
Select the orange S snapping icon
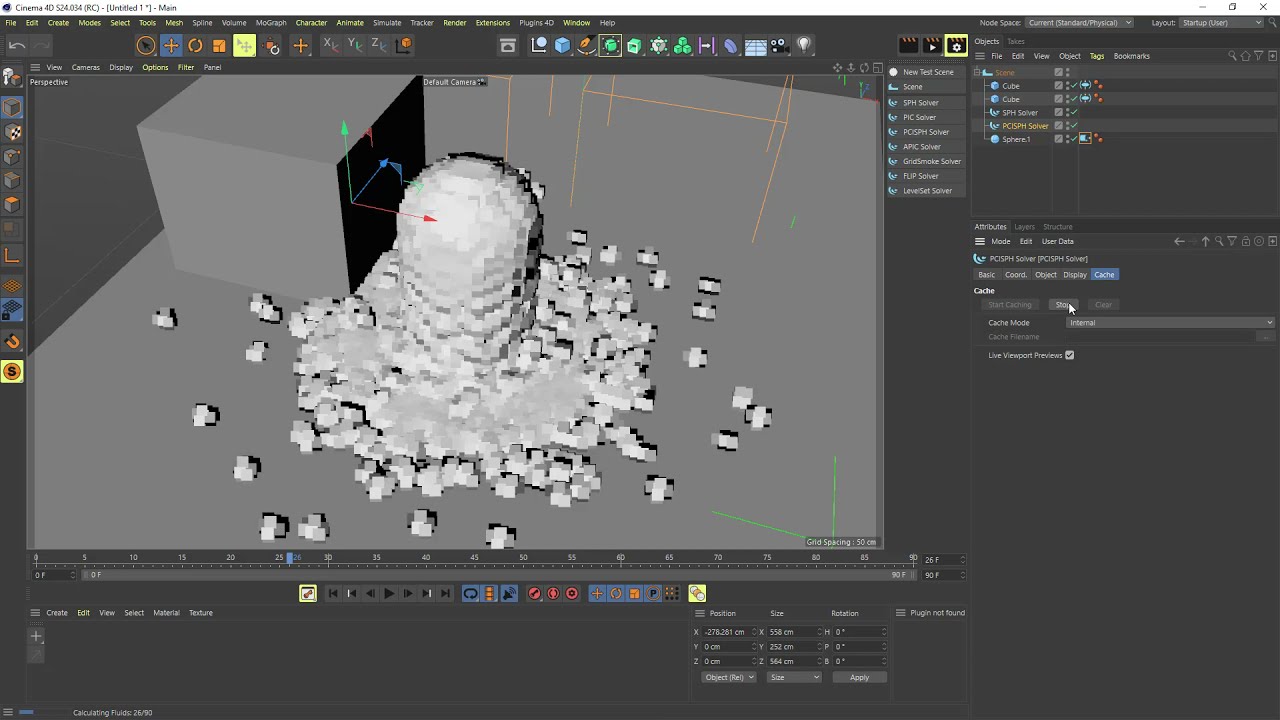pos(12,372)
